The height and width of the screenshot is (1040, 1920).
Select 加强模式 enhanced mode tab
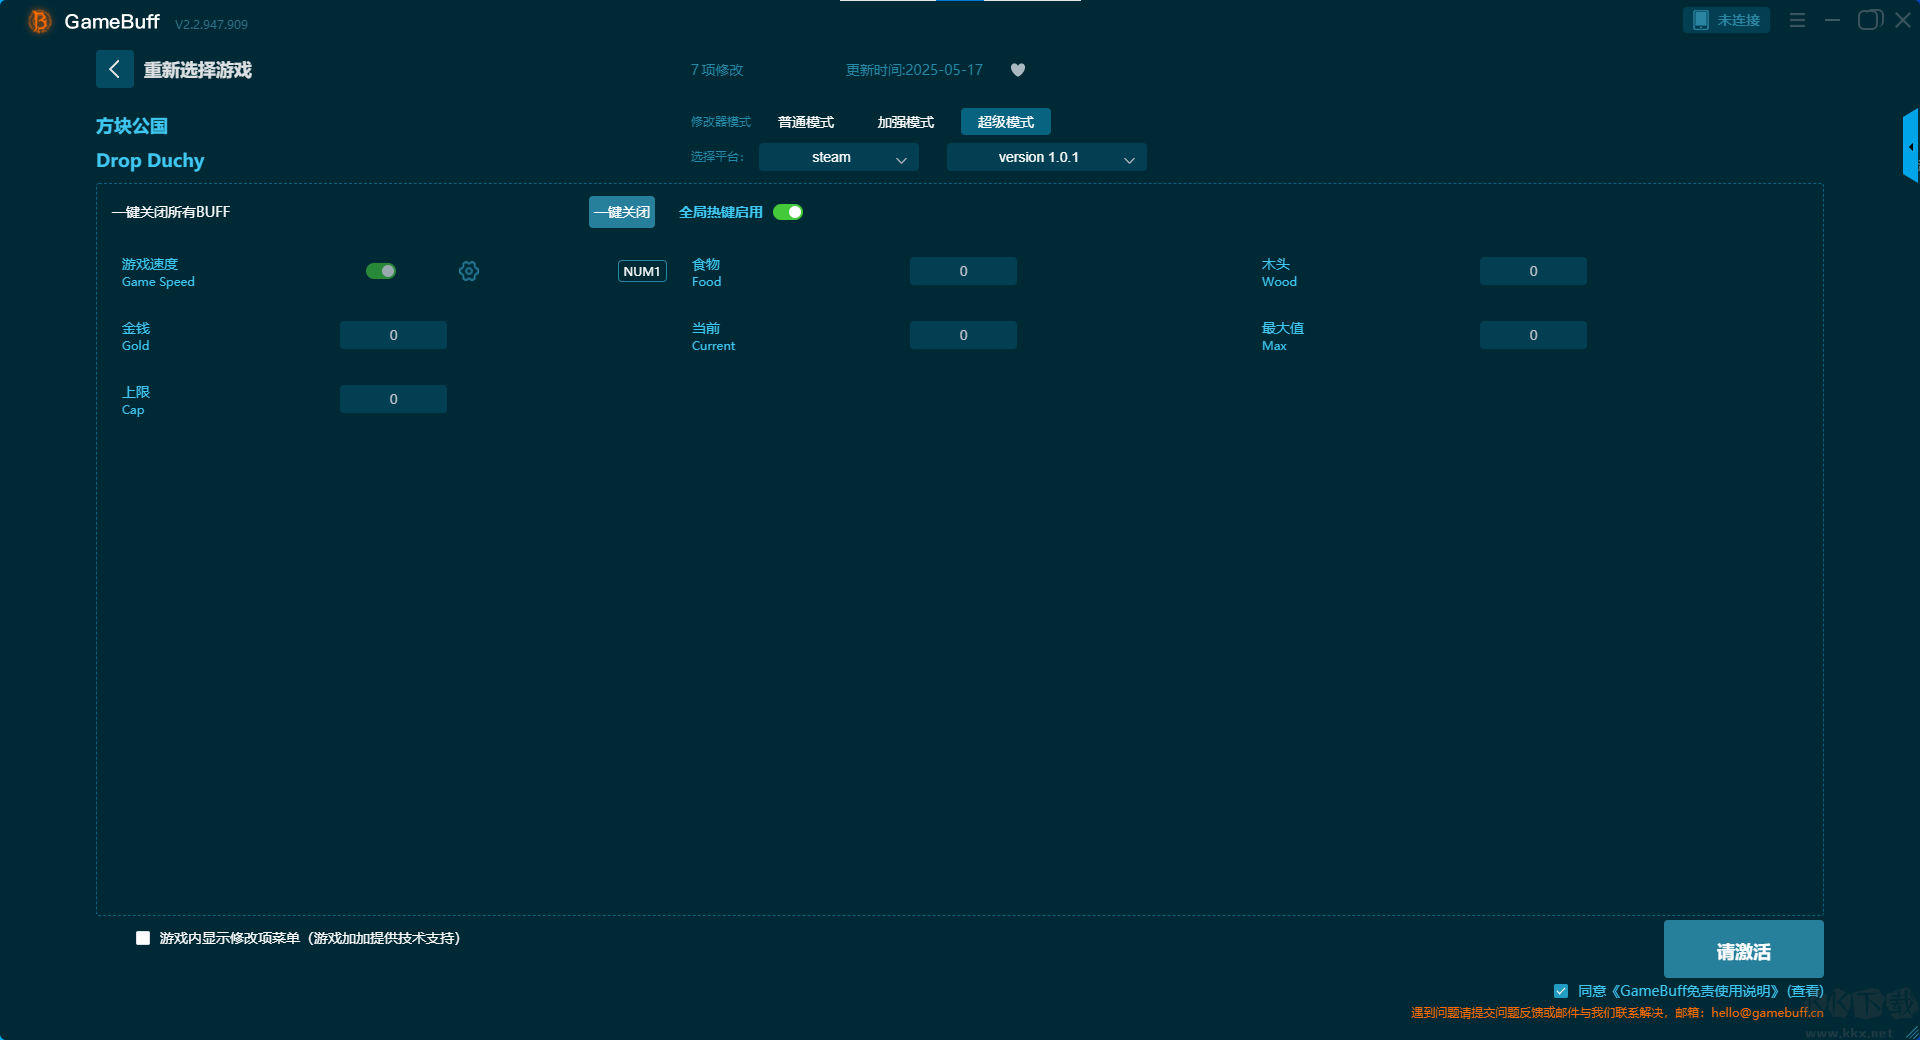tap(906, 122)
